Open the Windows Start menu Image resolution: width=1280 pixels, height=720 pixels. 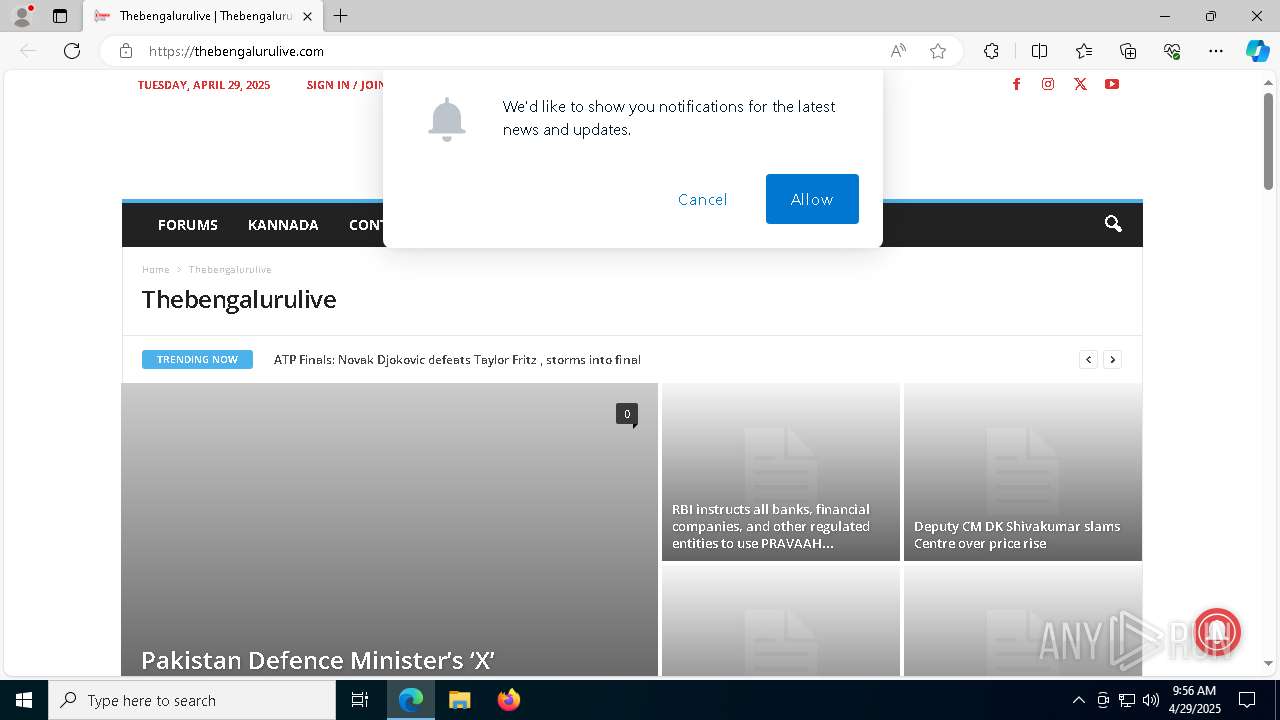point(24,700)
